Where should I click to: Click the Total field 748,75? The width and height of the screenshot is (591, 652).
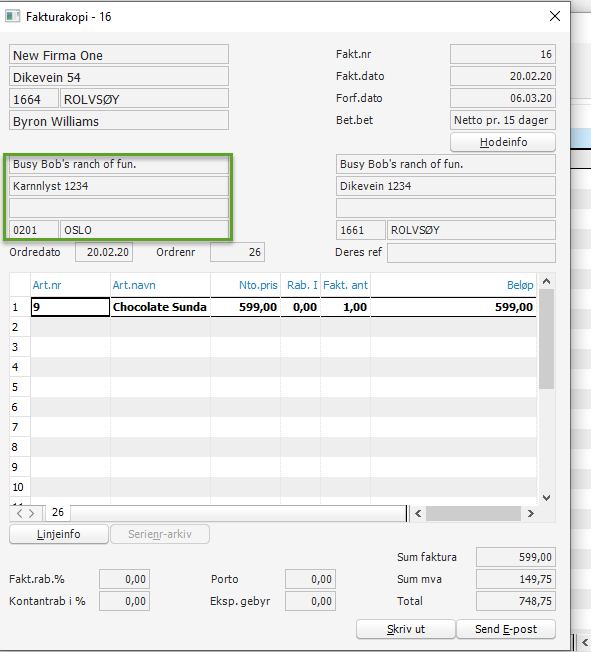(516, 601)
